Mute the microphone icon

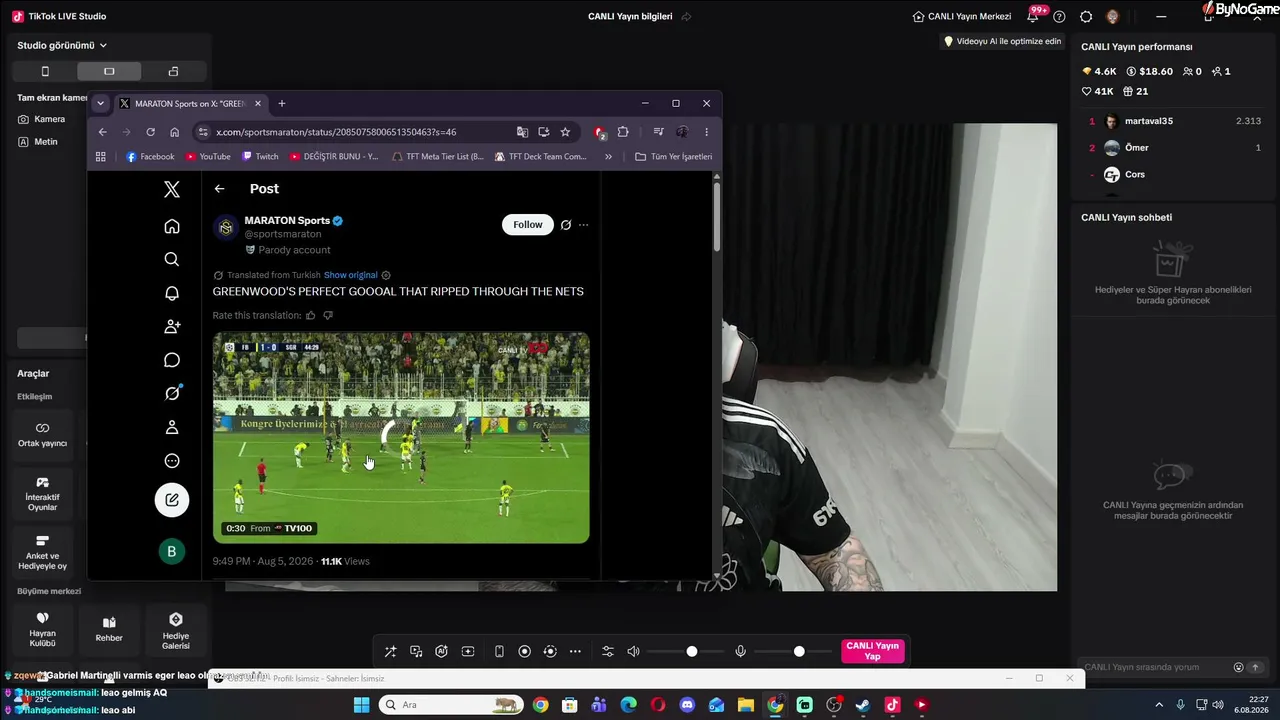click(740, 651)
